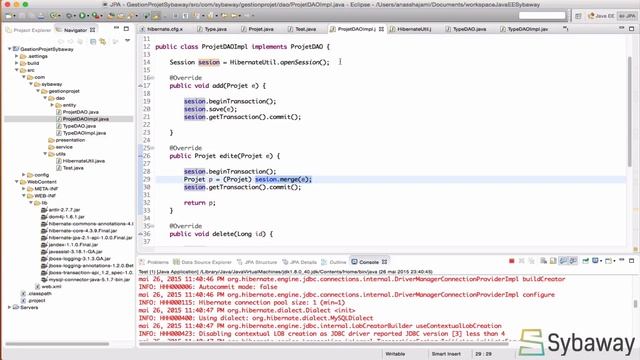The image size is (640, 360).
Task: Select ProjetDAO.java in Navigator tree
Action: (x=78, y=112)
